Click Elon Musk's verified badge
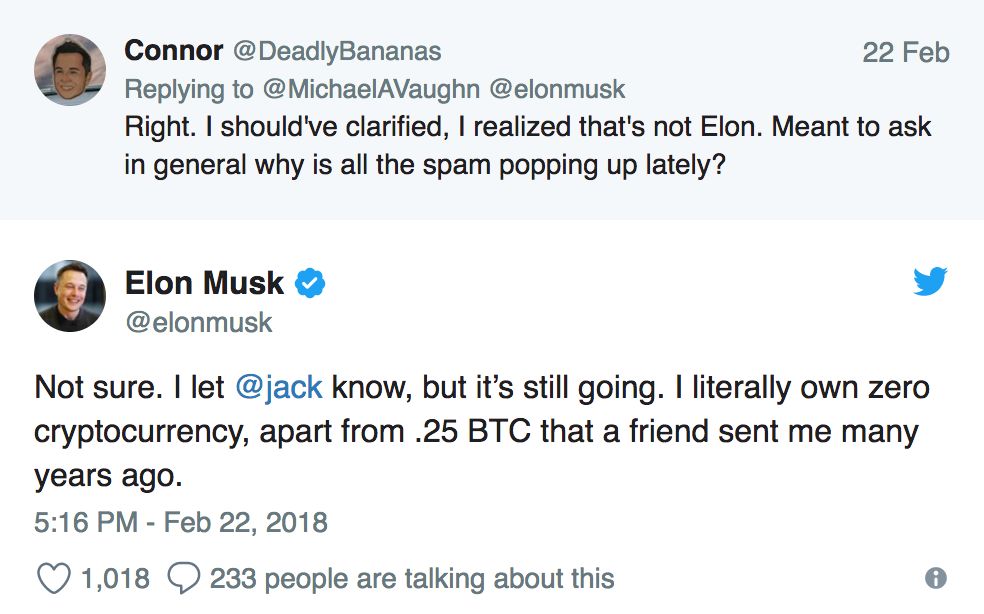Screen dimensions: 984x614 (311, 284)
